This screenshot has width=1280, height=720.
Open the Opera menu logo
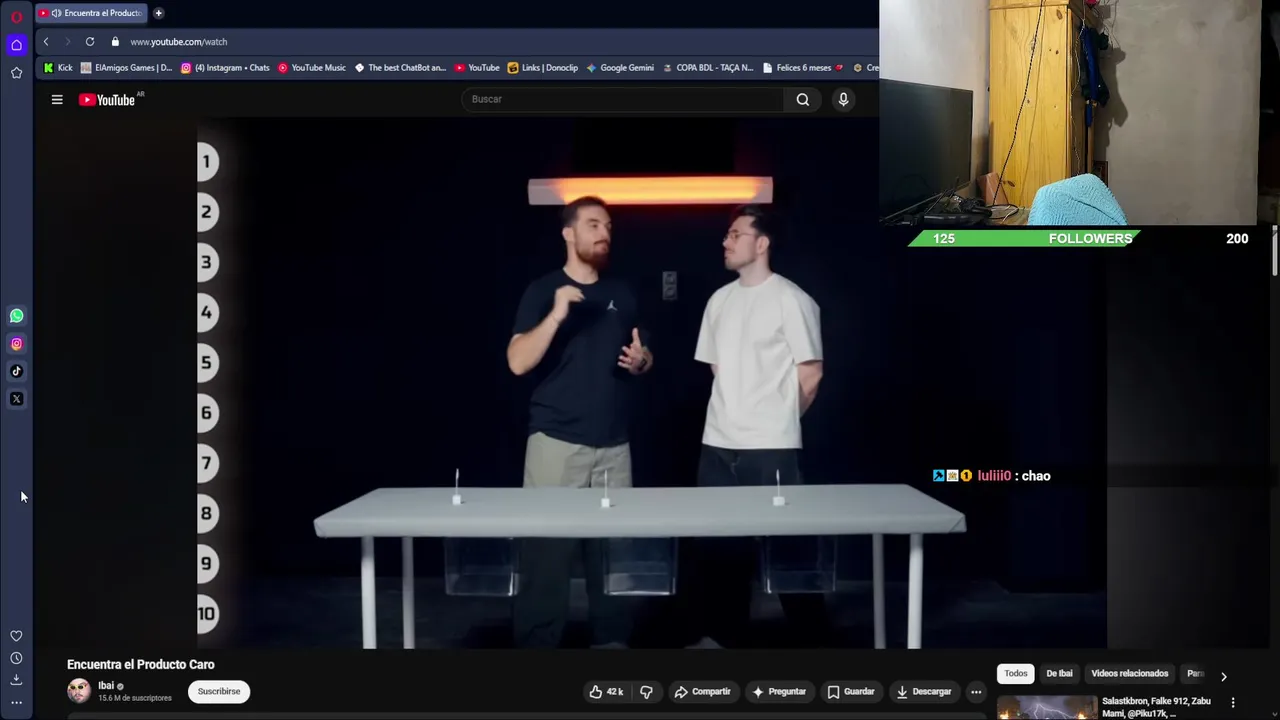coord(16,17)
